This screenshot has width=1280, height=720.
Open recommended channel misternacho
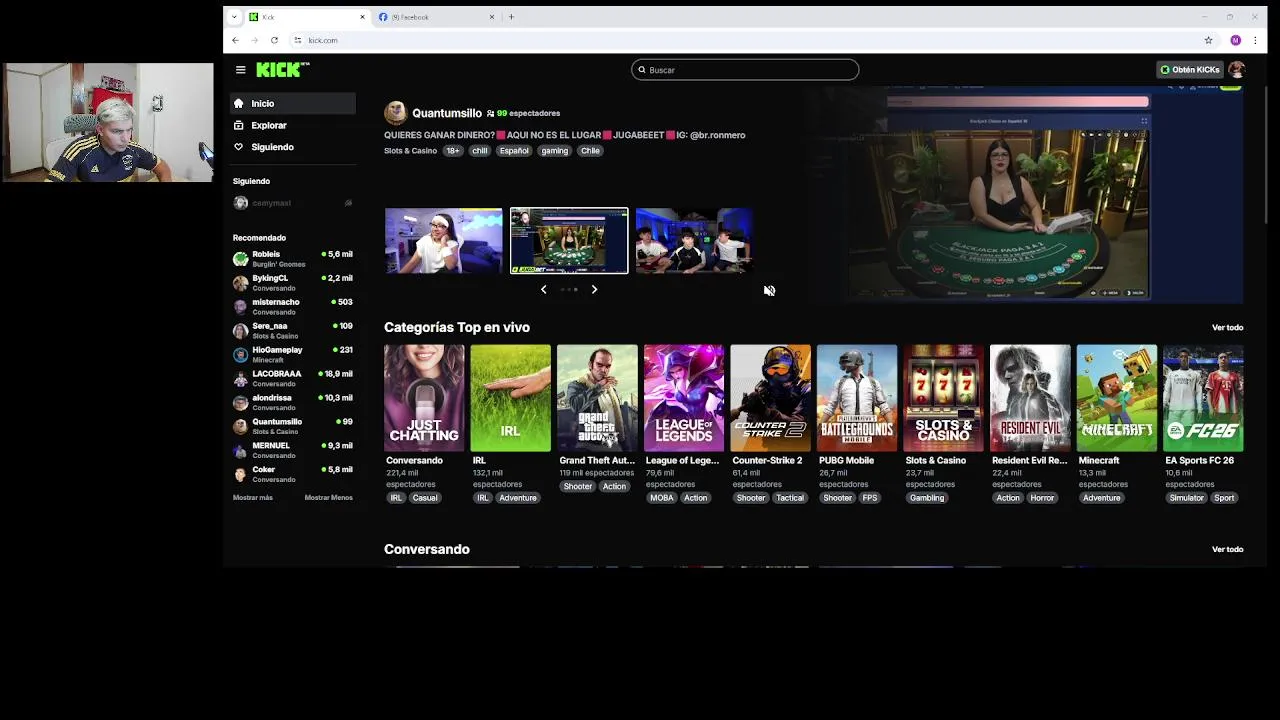point(292,307)
